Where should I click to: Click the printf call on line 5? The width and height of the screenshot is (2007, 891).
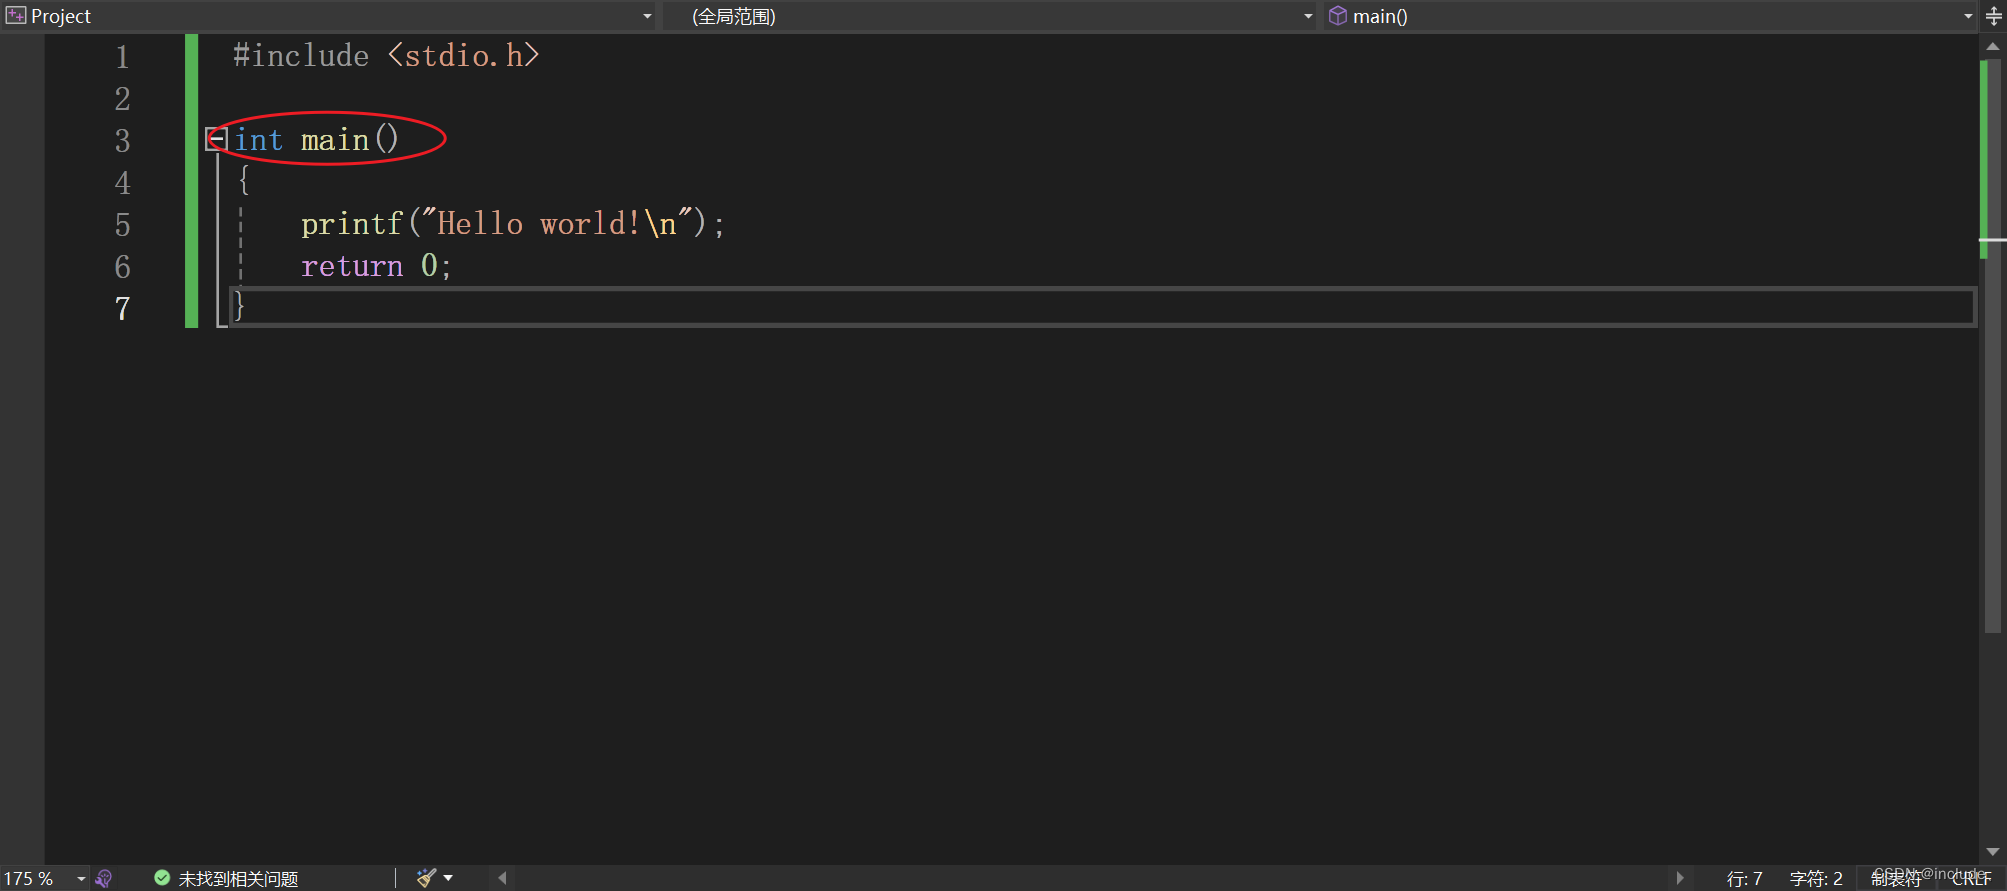tap(351, 224)
